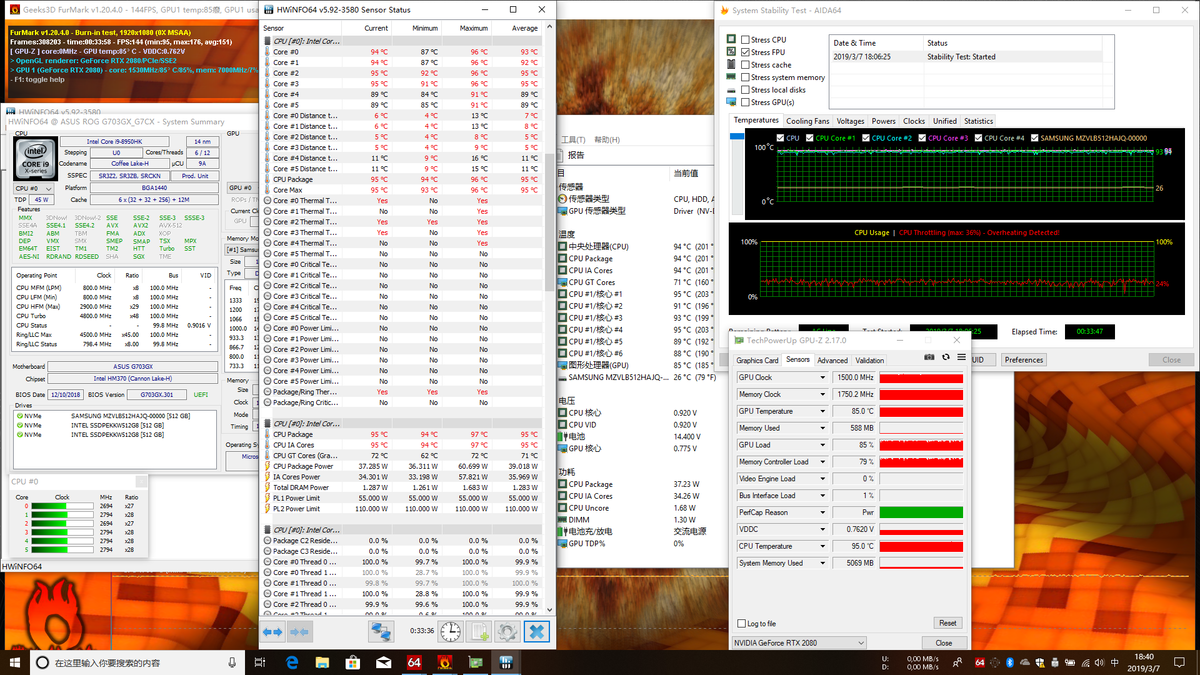Click the GPU-Z screenshot camera icon
Viewport: 1200px width, 675px height.
pos(929,357)
